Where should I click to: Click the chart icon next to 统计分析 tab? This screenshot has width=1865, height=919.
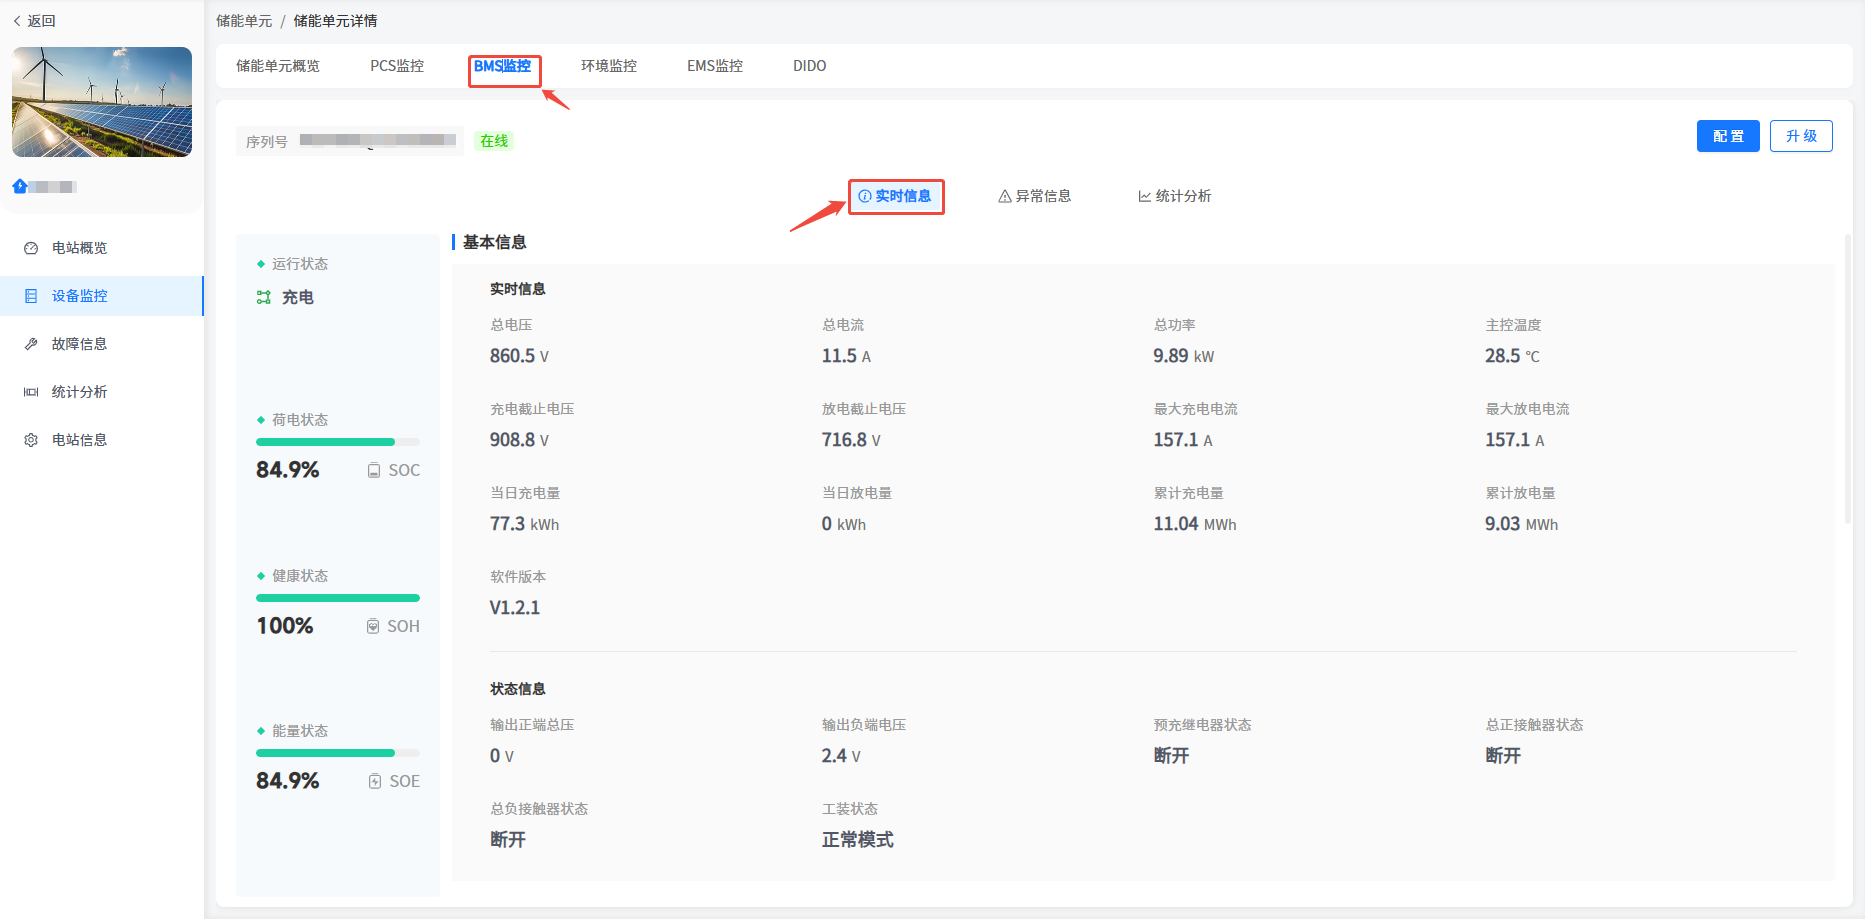click(x=1144, y=197)
